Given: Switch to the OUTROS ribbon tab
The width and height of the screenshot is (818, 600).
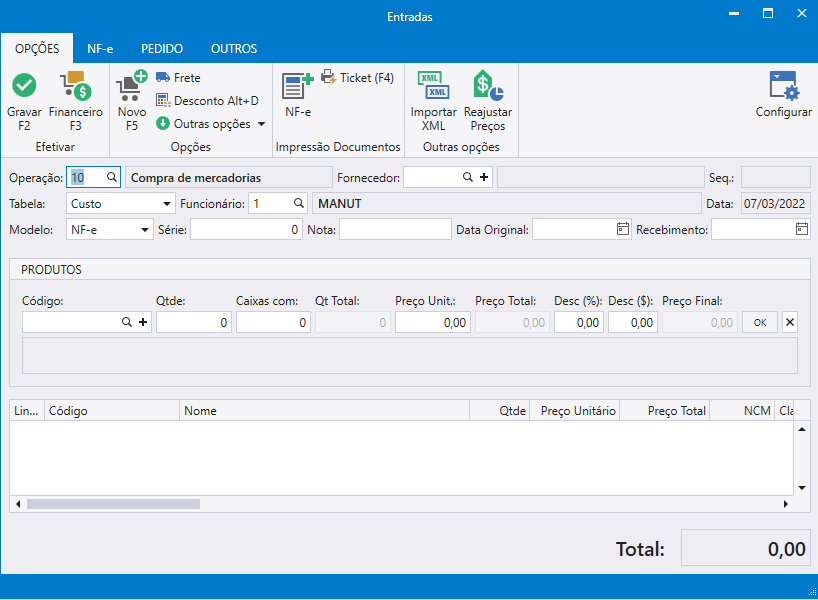Looking at the screenshot, I should pos(234,49).
